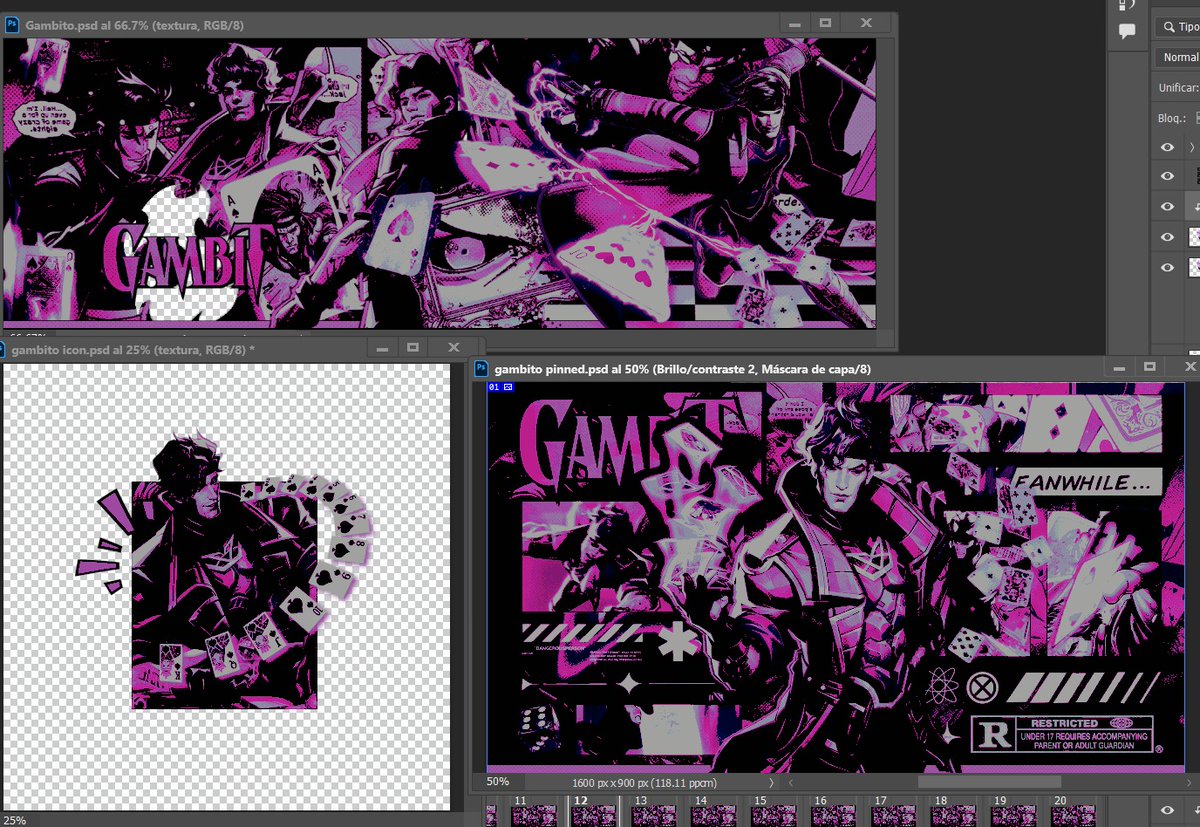The height and width of the screenshot is (827, 1200).
Task: Click the slice 01 badge on pinned canvas
Action: coord(501,387)
